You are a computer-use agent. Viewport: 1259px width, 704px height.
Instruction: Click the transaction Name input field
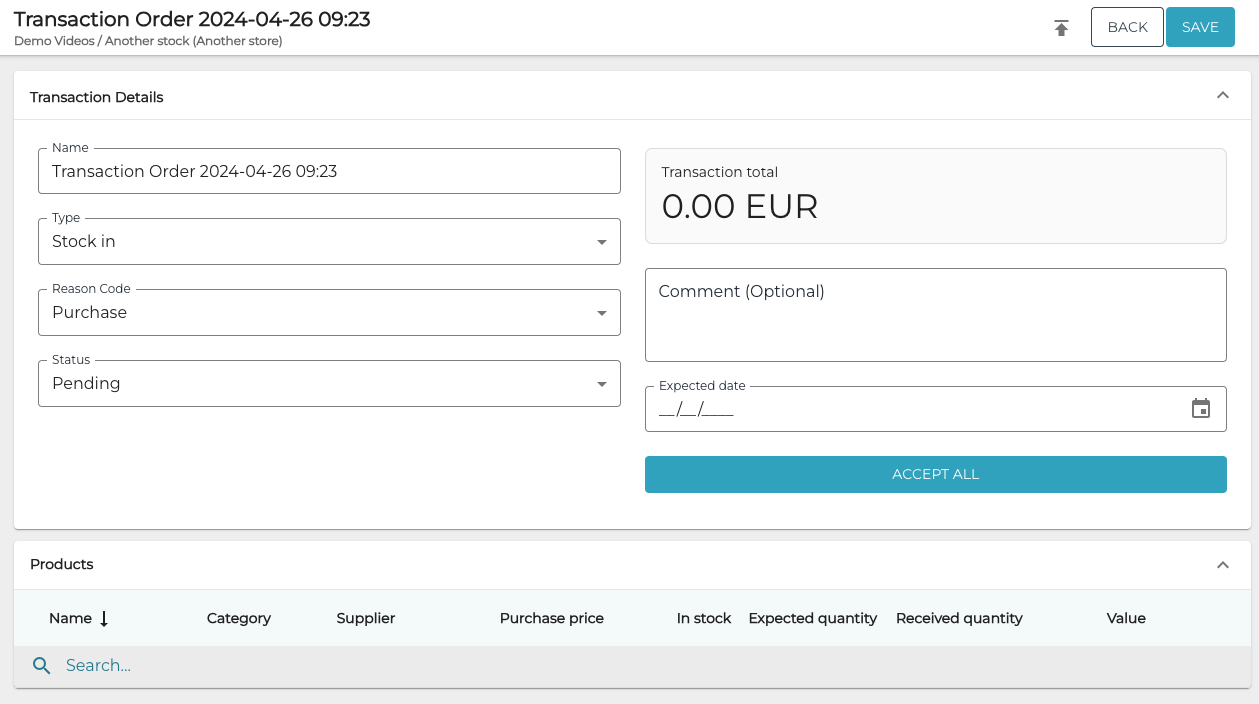329,170
